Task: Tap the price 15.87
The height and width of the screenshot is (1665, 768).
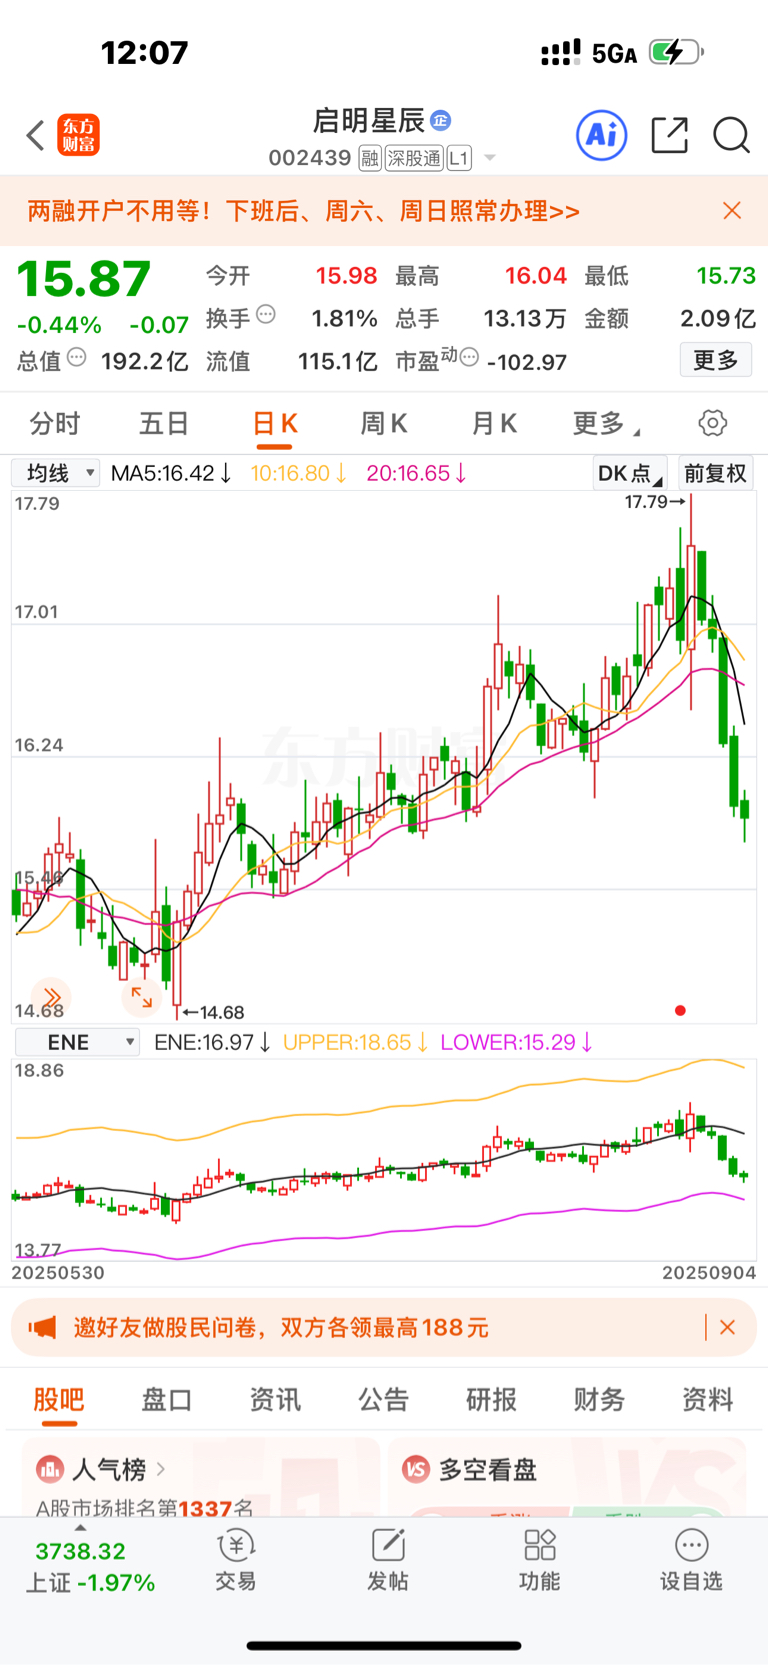Action: tap(84, 279)
